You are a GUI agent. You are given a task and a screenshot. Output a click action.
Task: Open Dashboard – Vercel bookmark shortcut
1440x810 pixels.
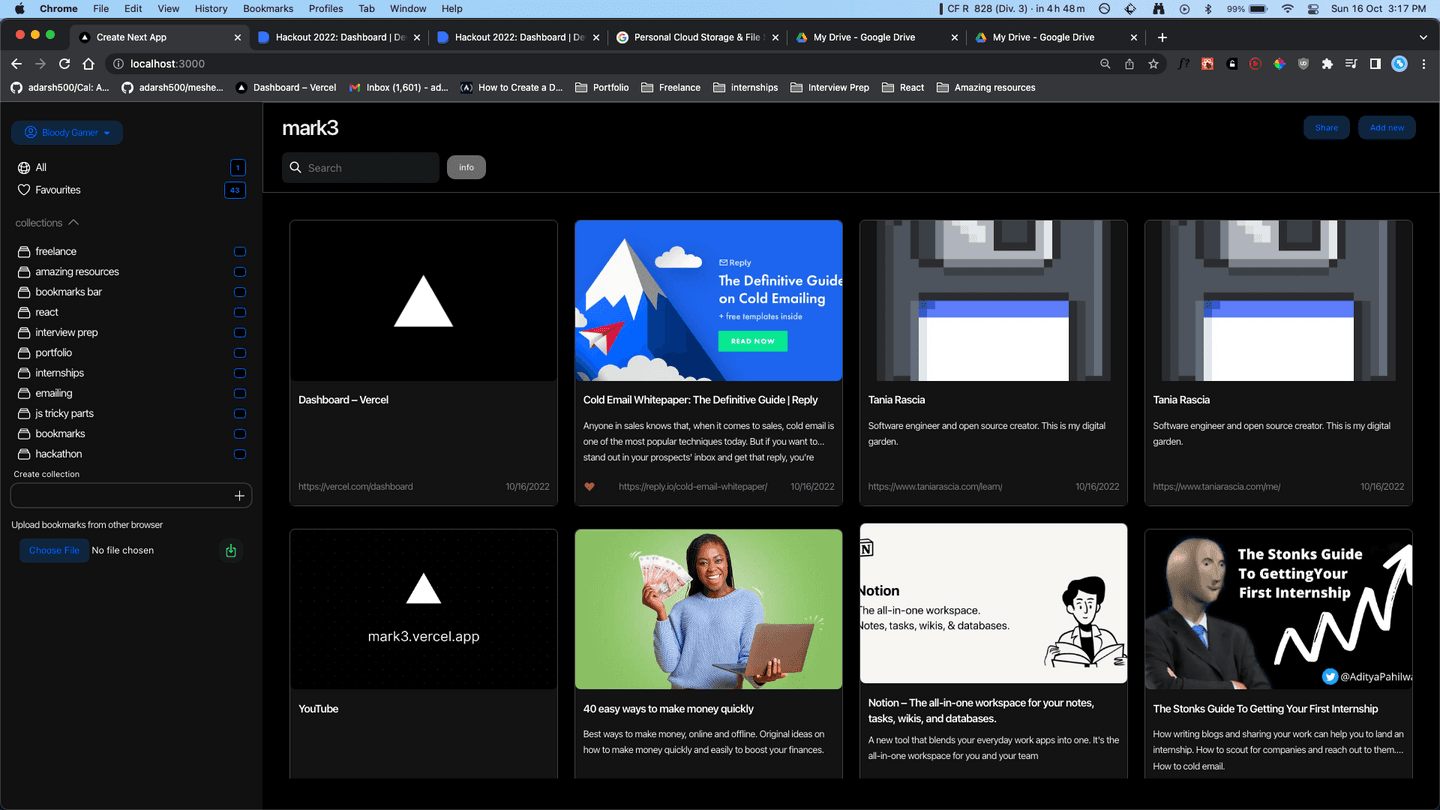coord(286,87)
